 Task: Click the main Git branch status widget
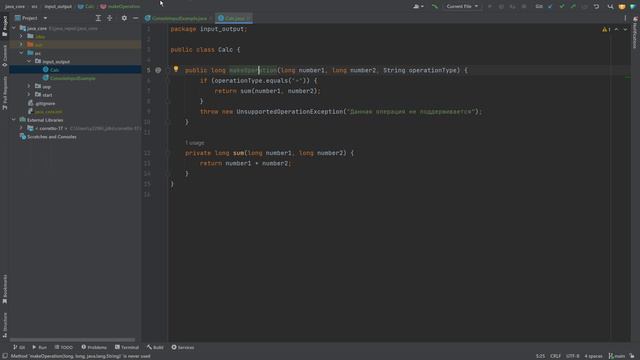(617, 356)
